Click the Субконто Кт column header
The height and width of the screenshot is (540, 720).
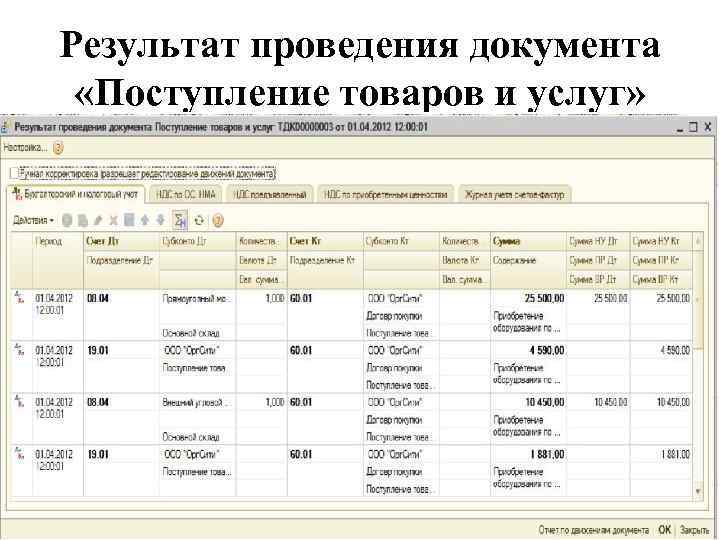[401, 242]
